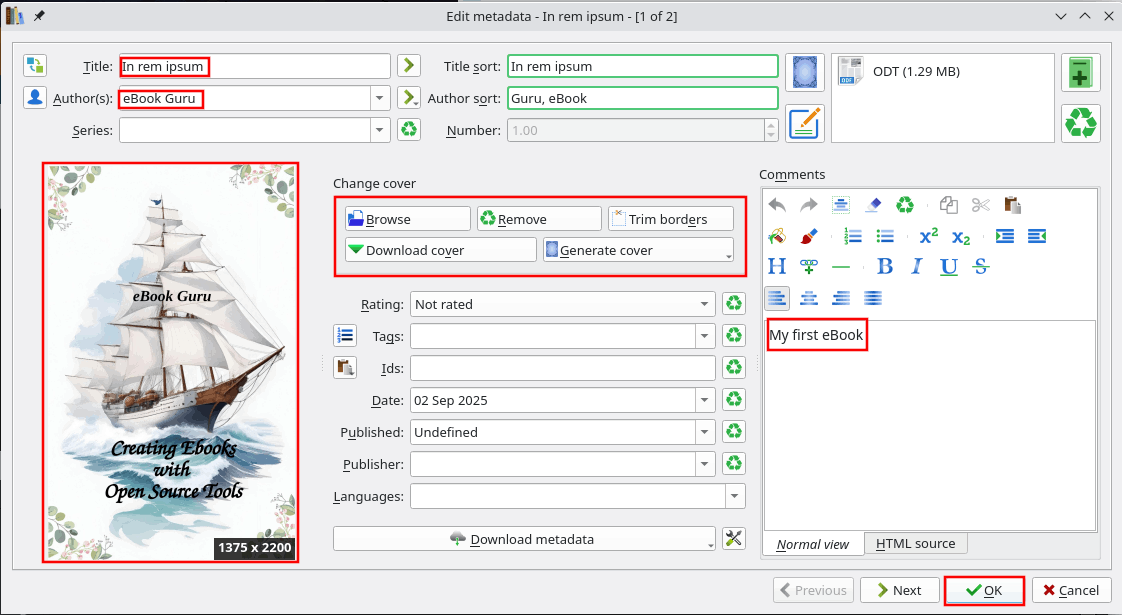Open metadata download configuration wrench icon

733,539
